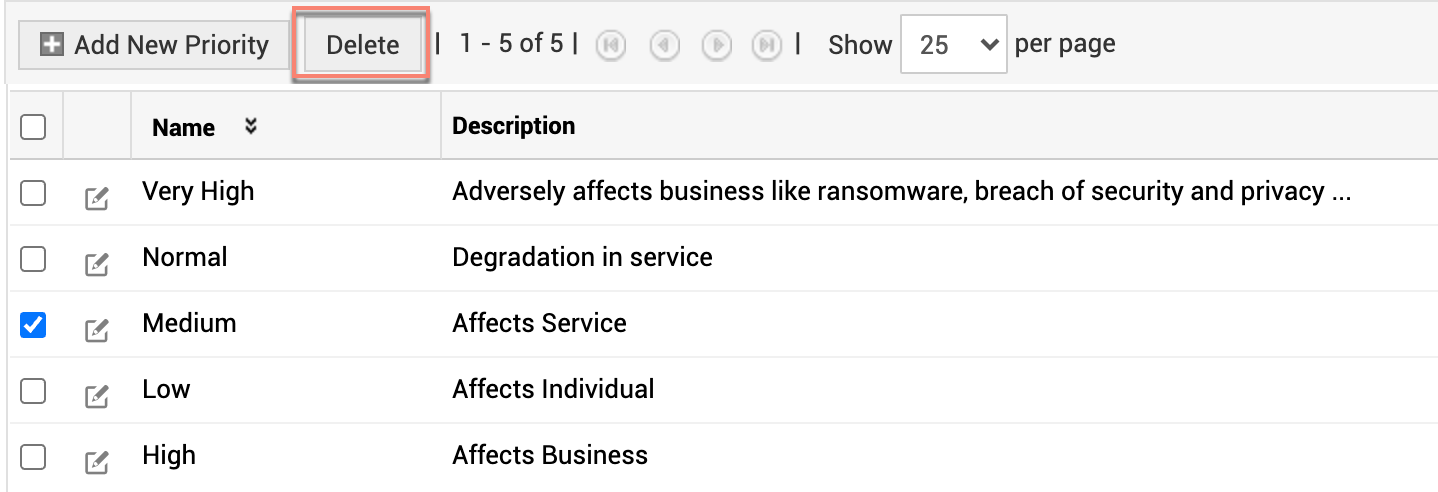Image resolution: width=1438 pixels, height=492 pixels.
Task: Toggle the select-all checkbox in header
Action: coord(33,127)
